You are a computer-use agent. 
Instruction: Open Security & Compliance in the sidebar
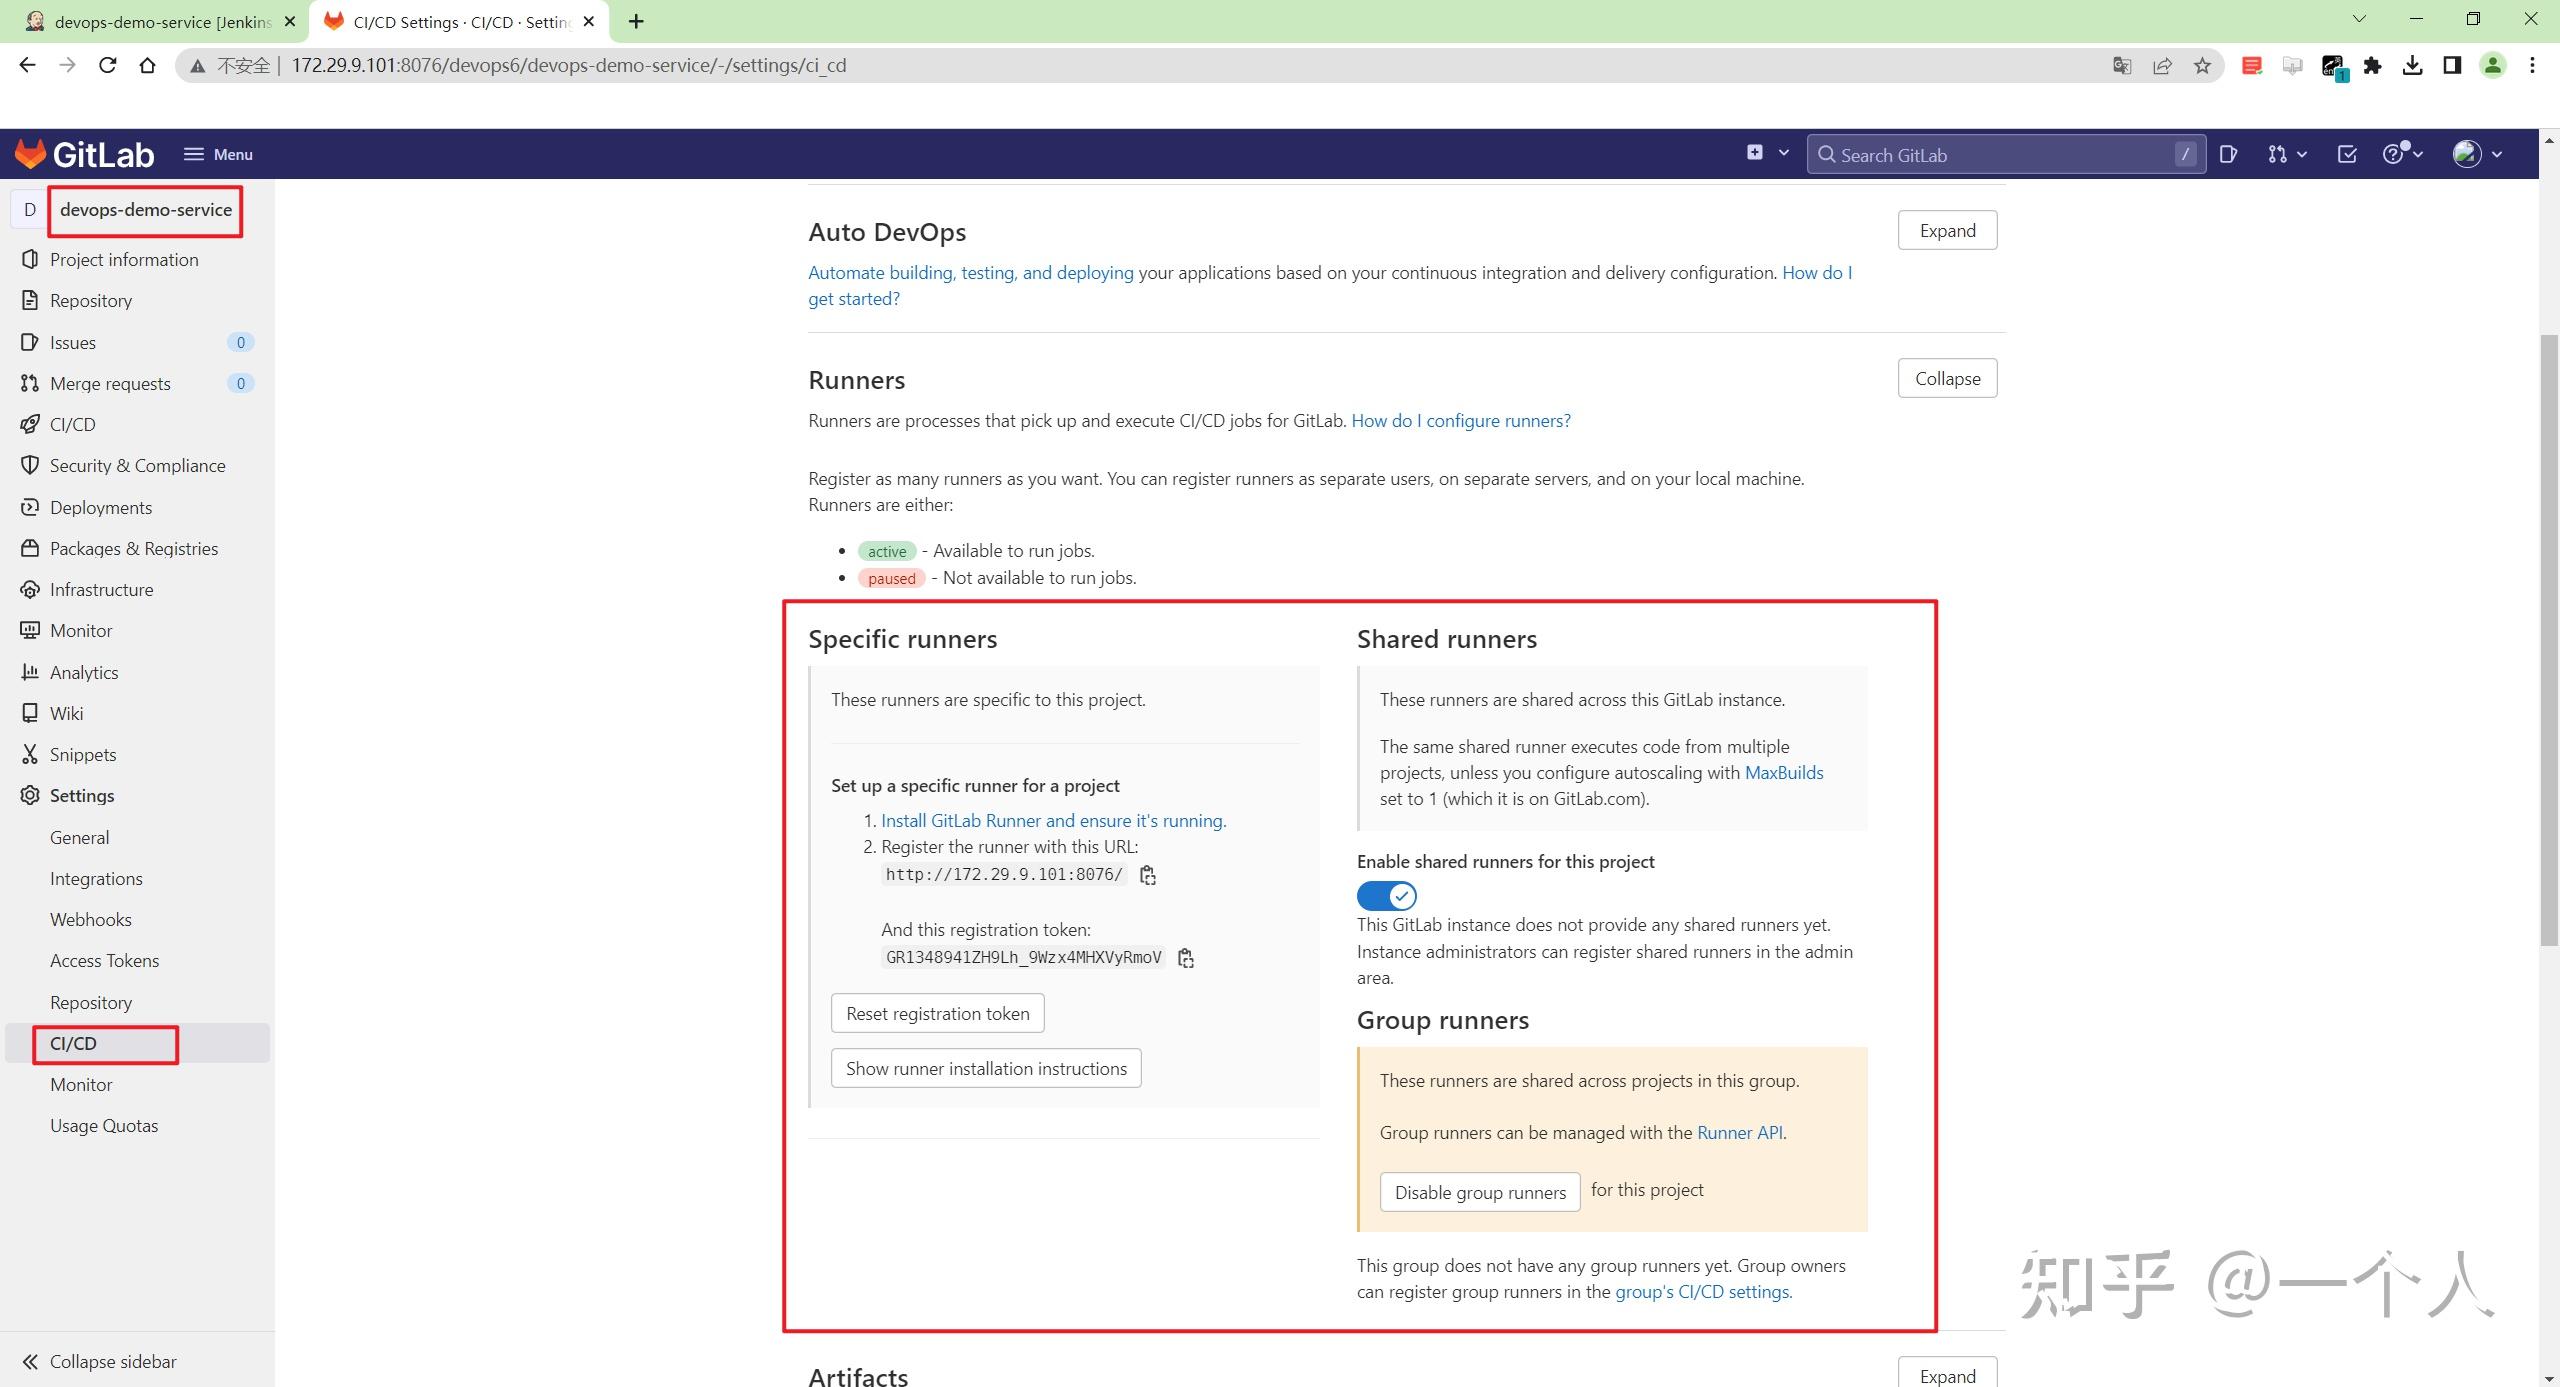tap(137, 465)
